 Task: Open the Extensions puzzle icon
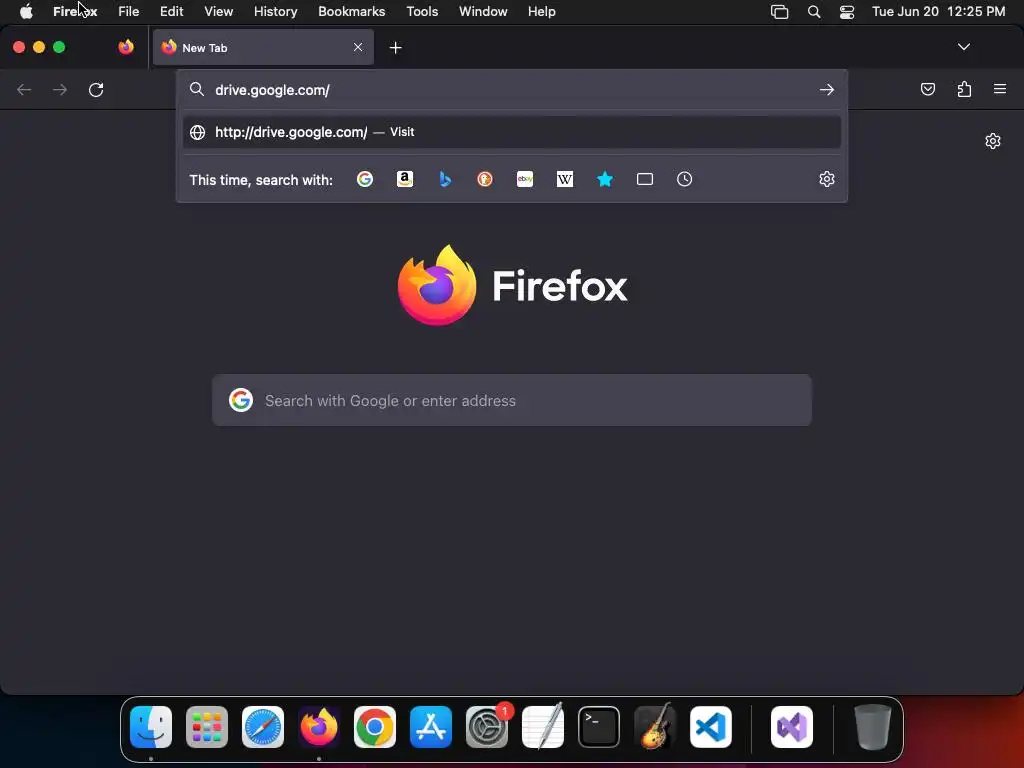pyautogui.click(x=964, y=89)
